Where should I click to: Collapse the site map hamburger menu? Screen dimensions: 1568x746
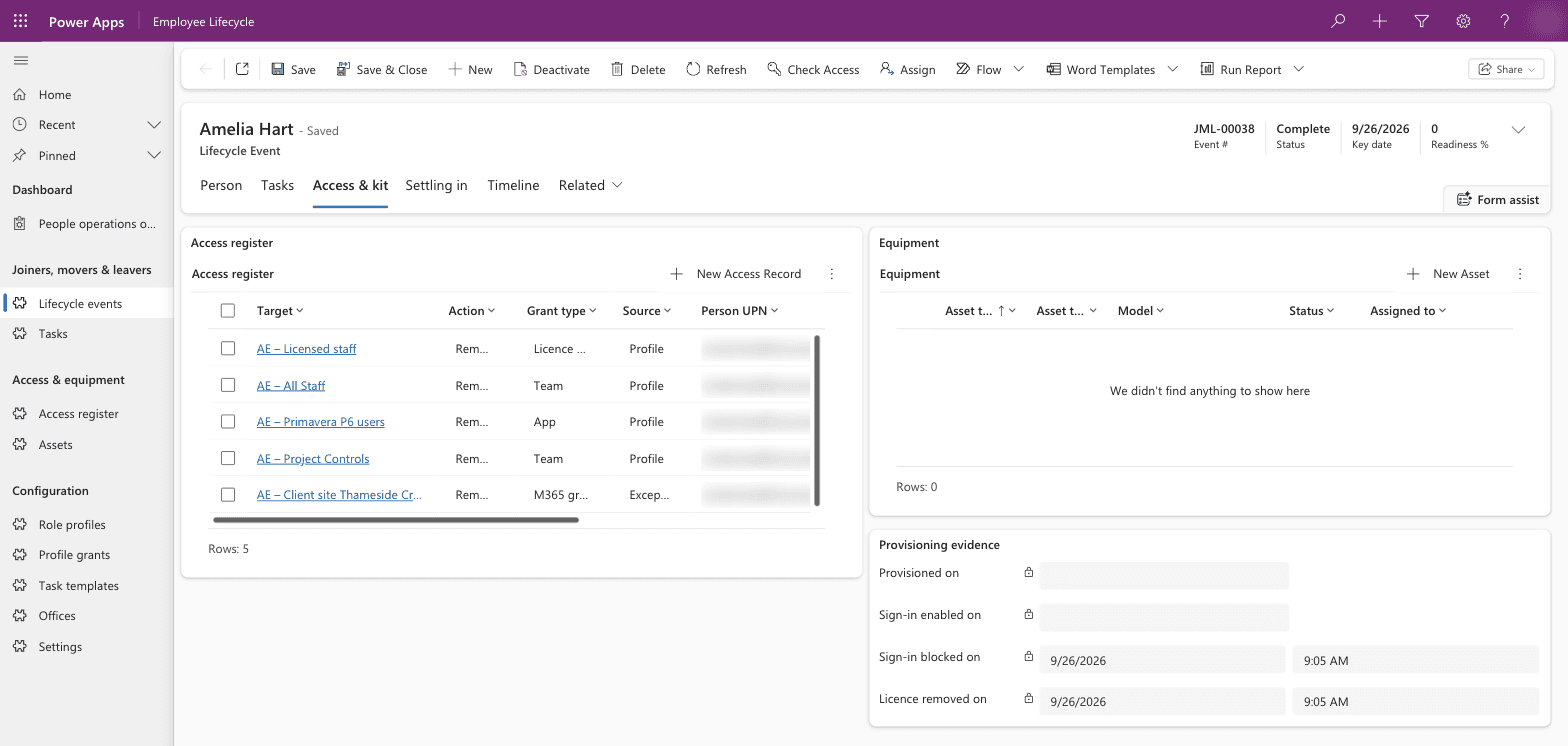tap(20, 61)
